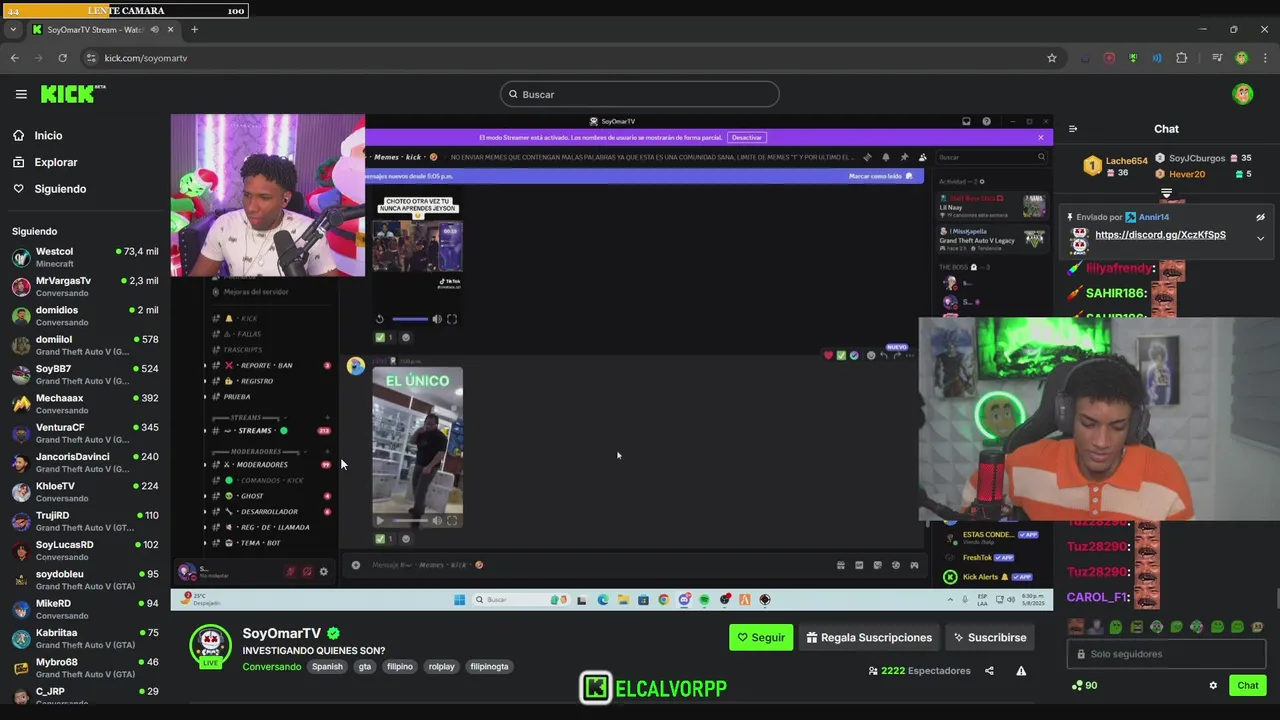The image size is (1280, 720).
Task: Open Discord notification bell icon
Action: point(885,157)
